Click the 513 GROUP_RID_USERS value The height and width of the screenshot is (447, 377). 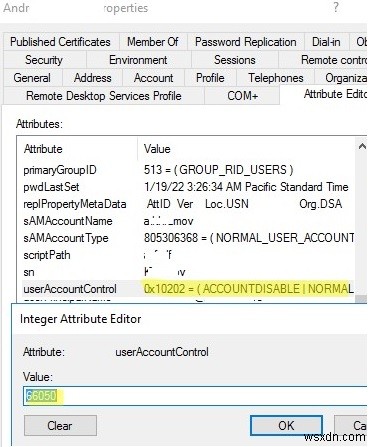tap(218, 170)
